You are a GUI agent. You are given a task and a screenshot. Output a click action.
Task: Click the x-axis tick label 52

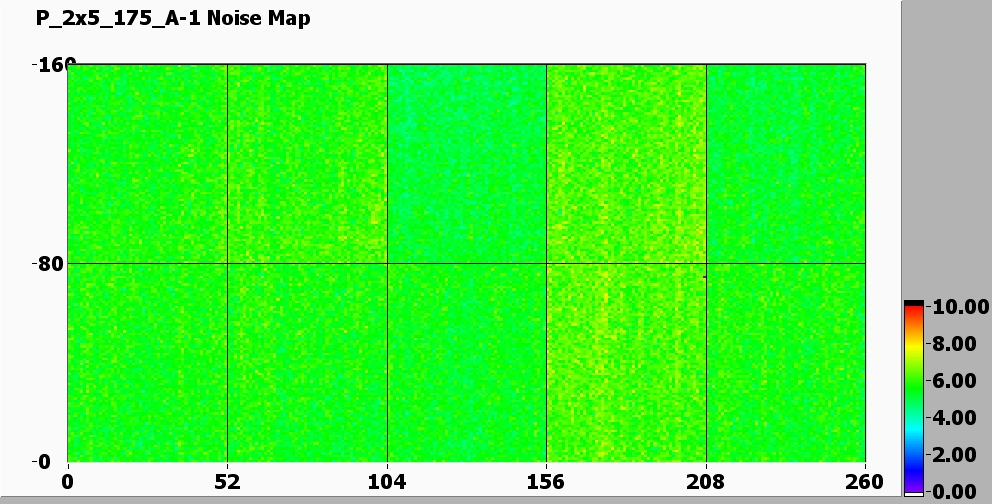pyautogui.click(x=227, y=482)
